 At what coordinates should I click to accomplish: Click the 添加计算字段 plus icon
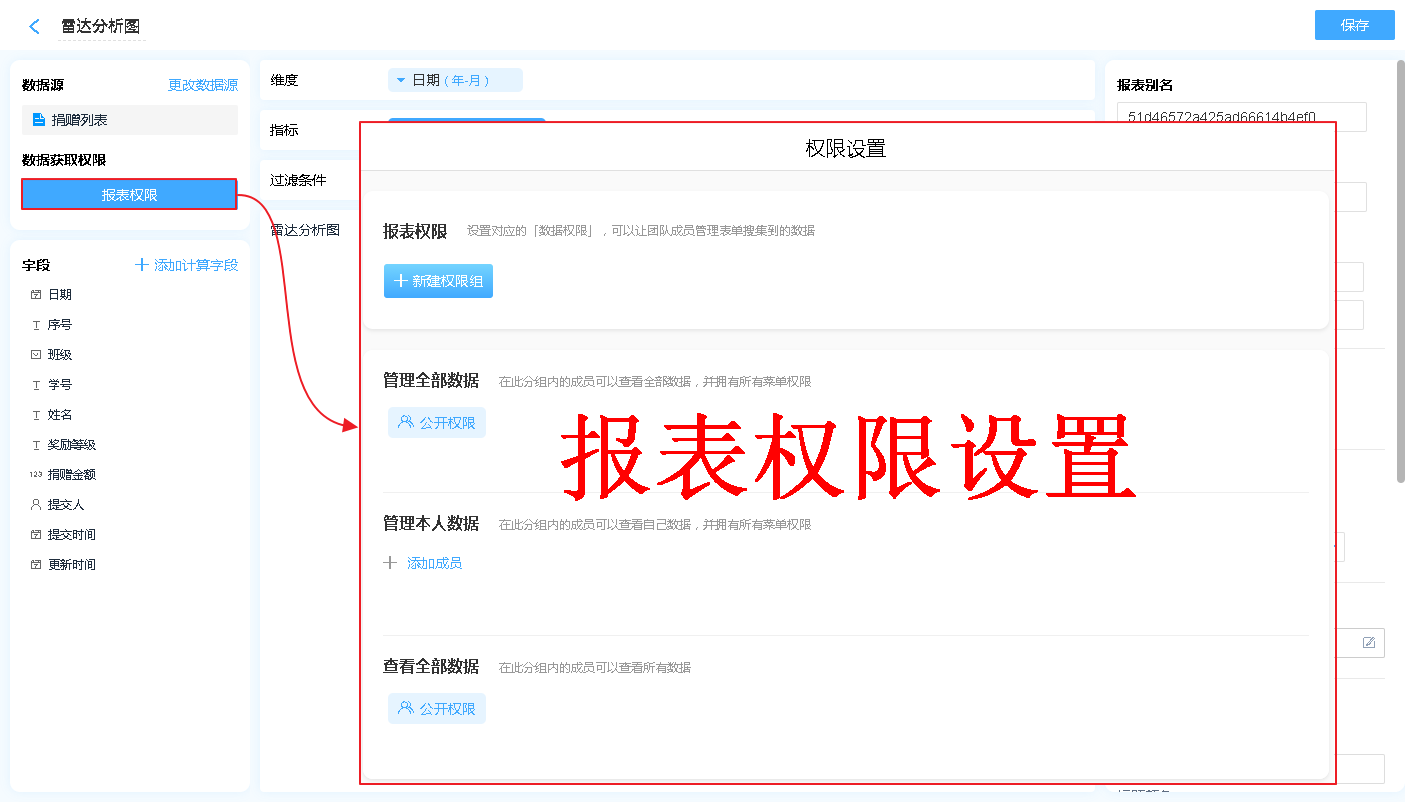pos(142,265)
